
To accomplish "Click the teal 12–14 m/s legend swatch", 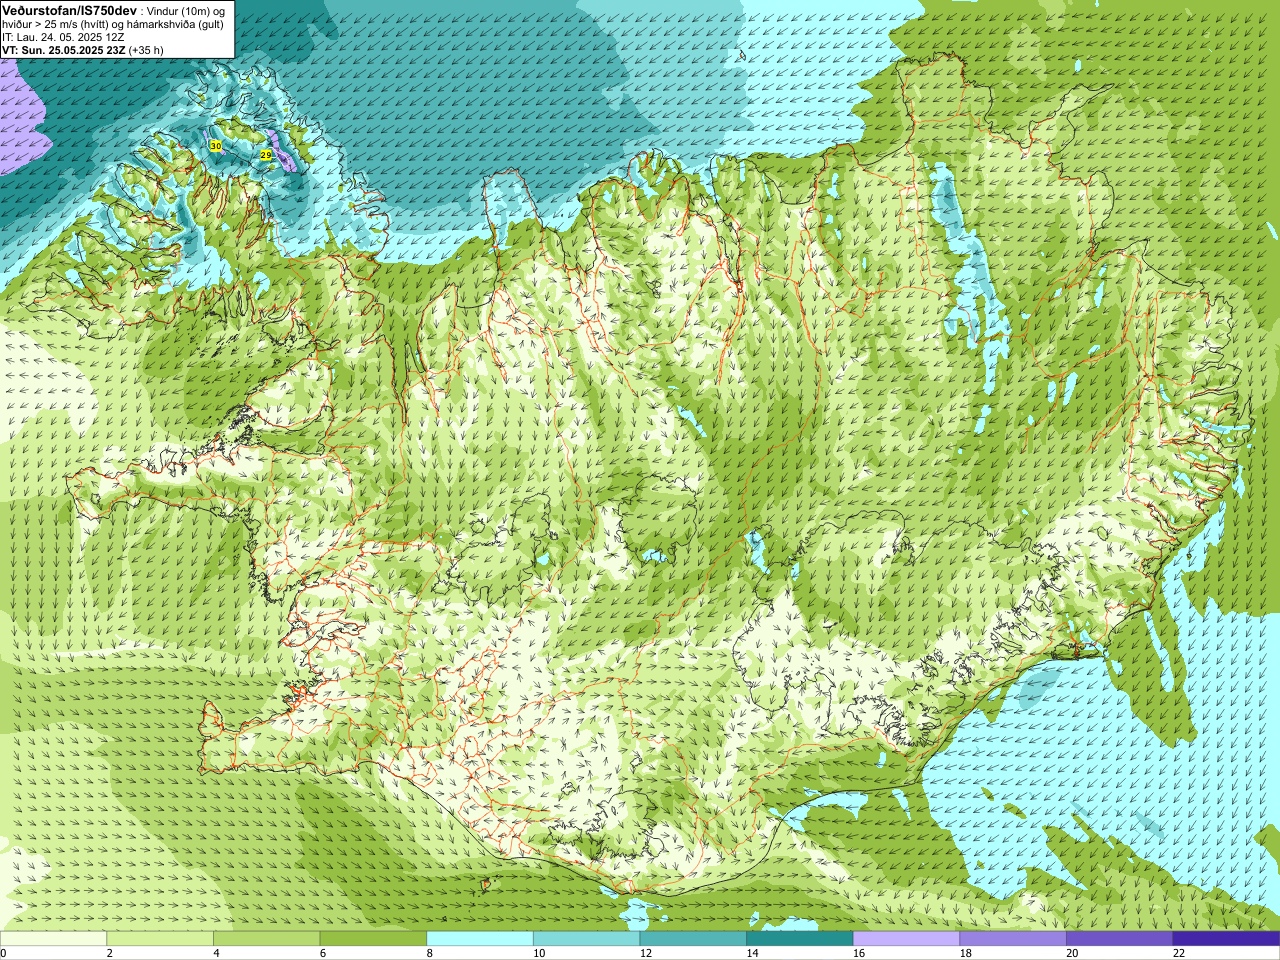I will [x=693, y=939].
